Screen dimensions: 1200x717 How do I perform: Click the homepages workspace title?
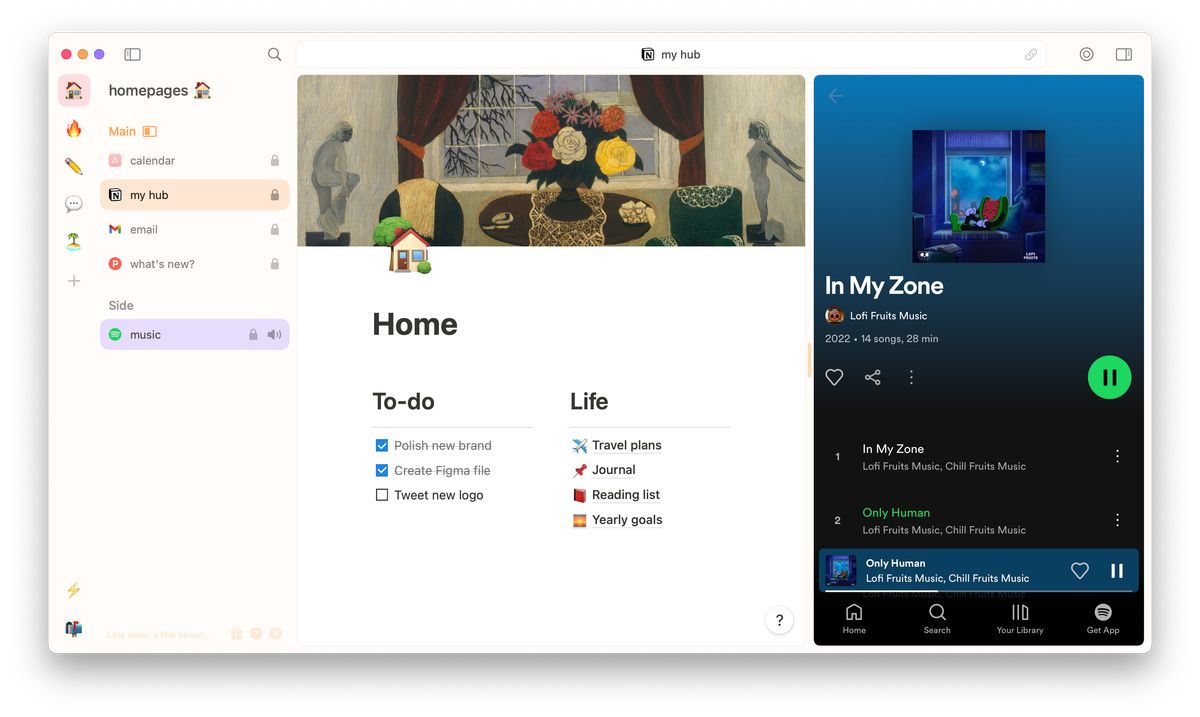coord(160,90)
